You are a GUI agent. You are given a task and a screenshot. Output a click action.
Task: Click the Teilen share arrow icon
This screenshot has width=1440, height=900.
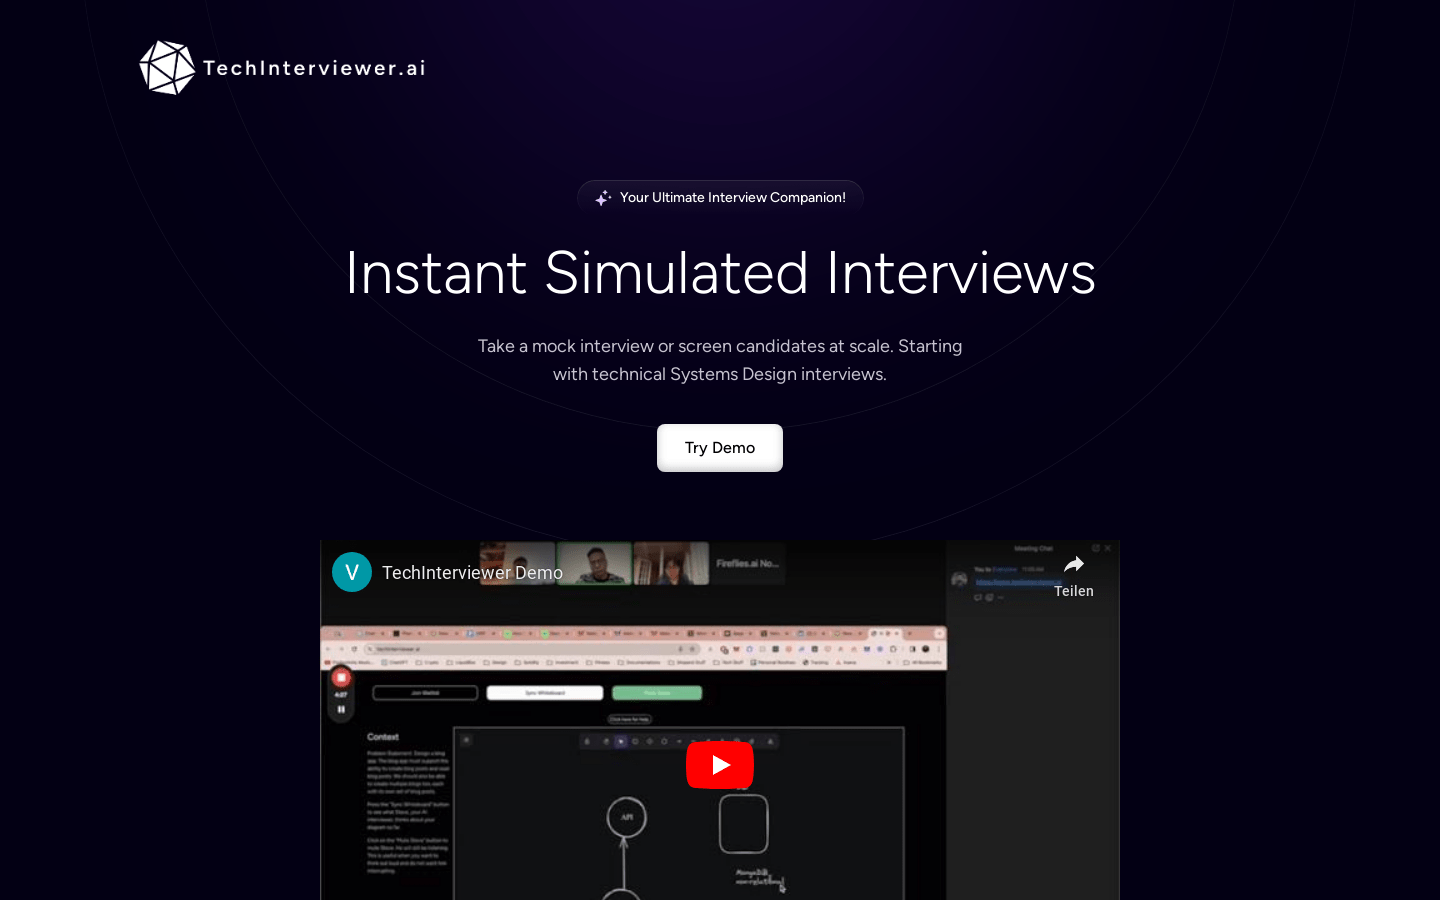click(1074, 564)
